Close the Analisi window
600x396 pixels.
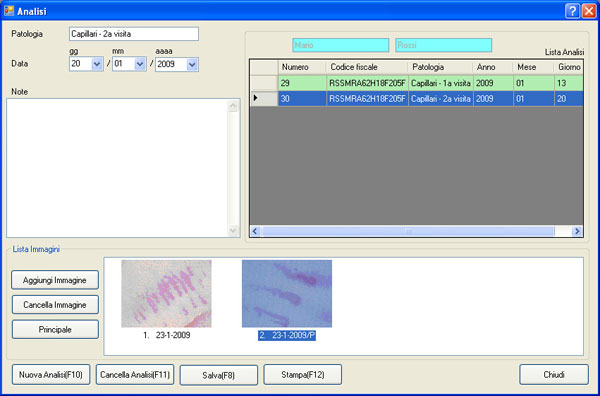click(589, 11)
